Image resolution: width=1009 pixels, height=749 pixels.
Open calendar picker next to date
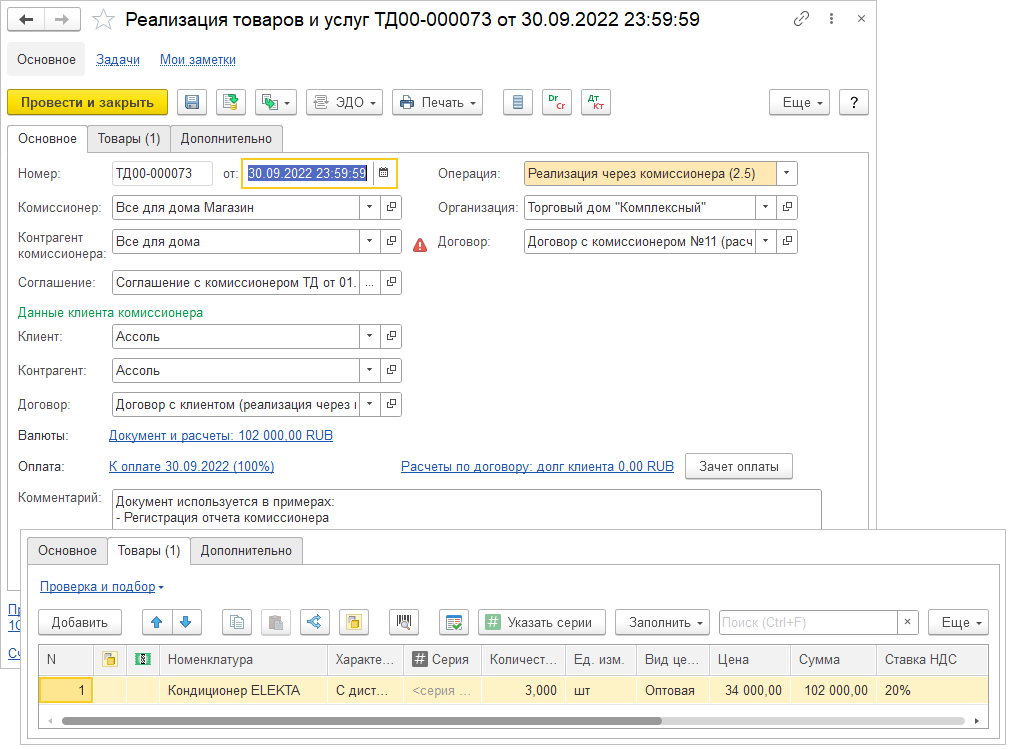click(384, 173)
